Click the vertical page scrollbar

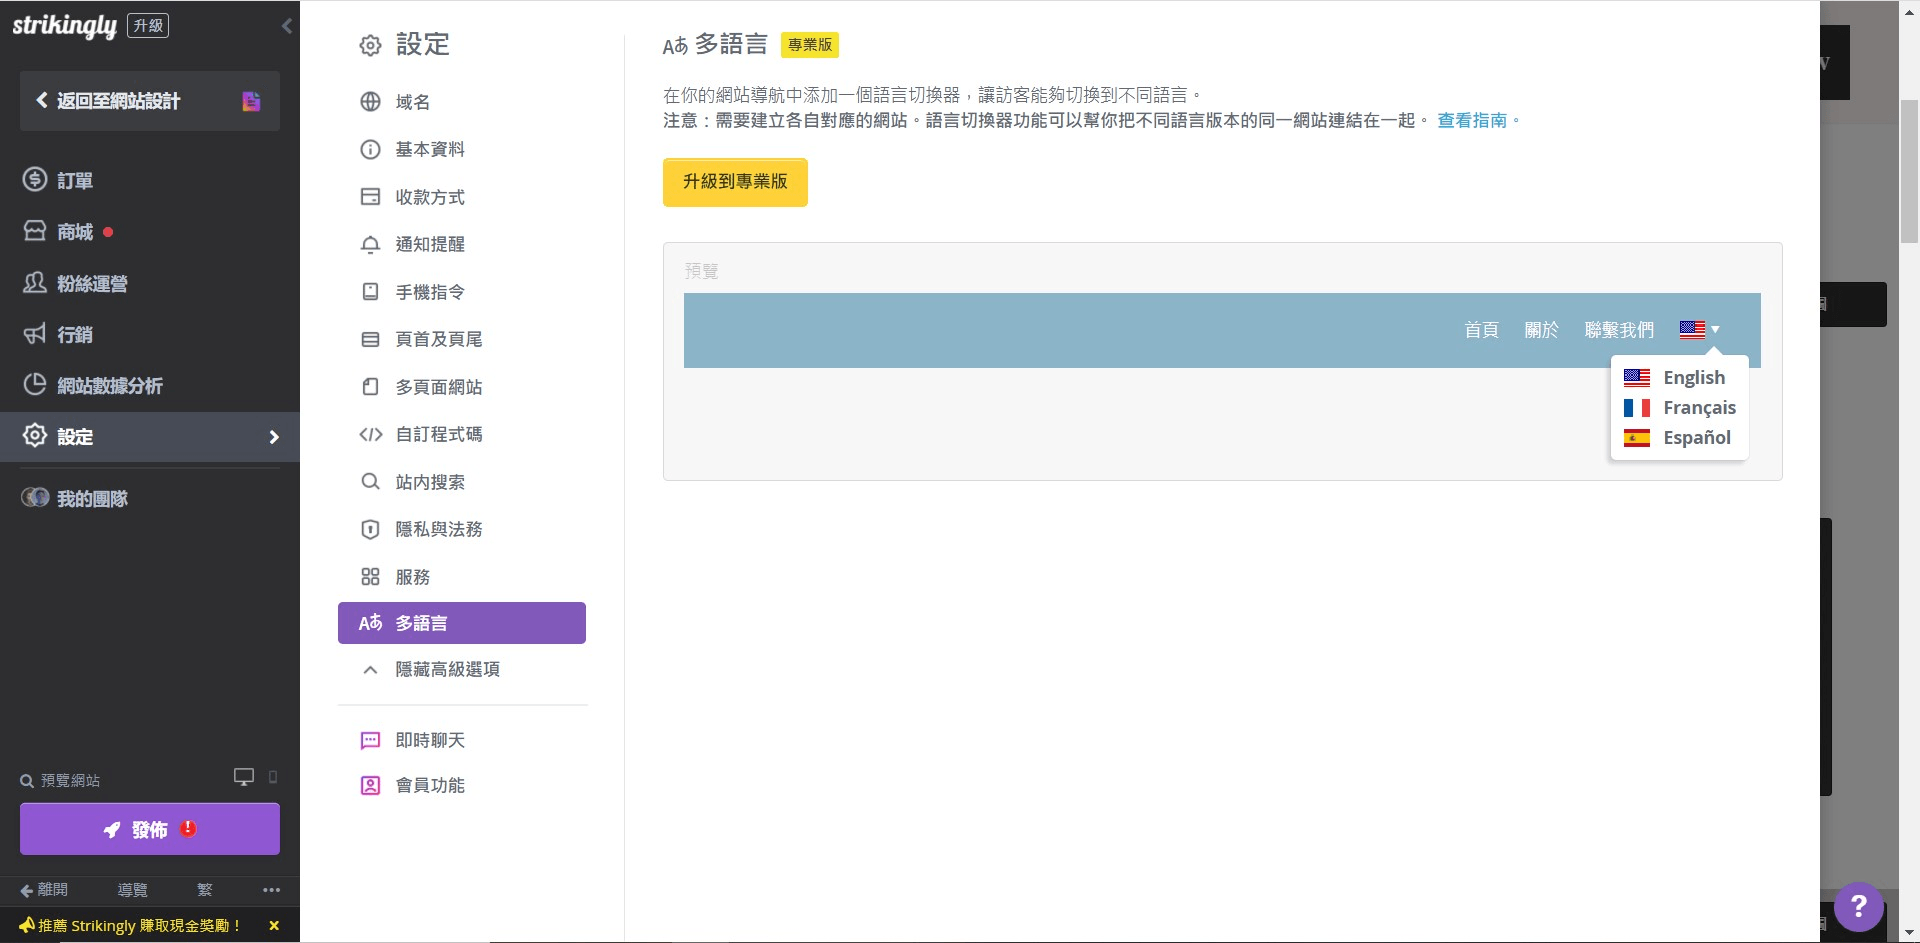coord(1909,172)
